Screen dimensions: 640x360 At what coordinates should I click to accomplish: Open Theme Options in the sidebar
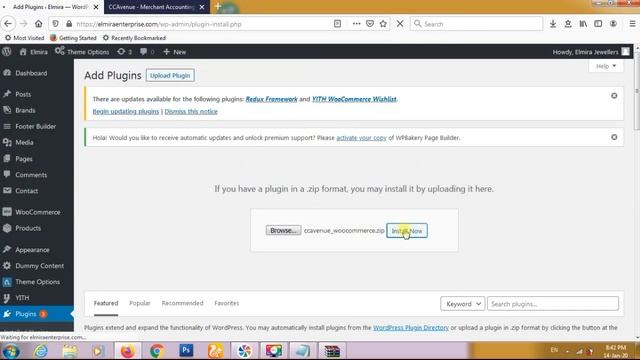coord(37,282)
